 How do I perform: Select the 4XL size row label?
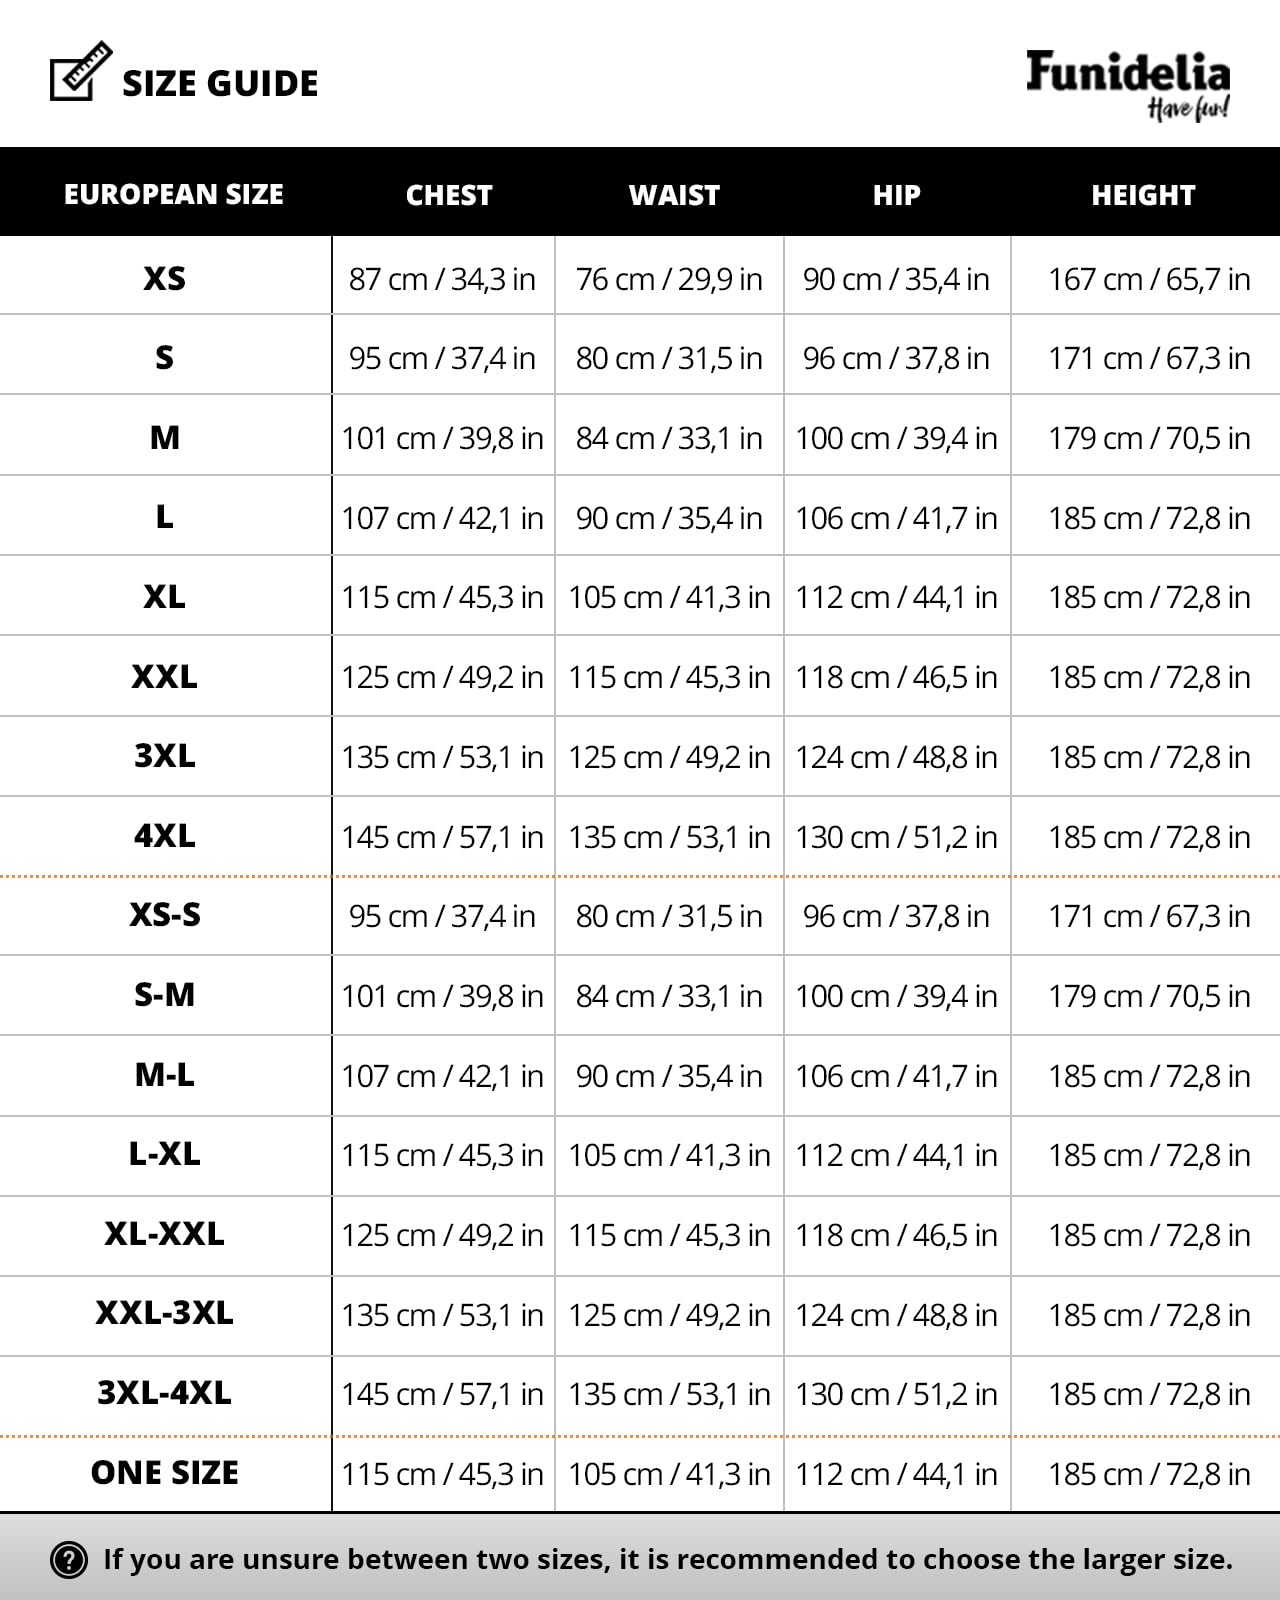165,836
